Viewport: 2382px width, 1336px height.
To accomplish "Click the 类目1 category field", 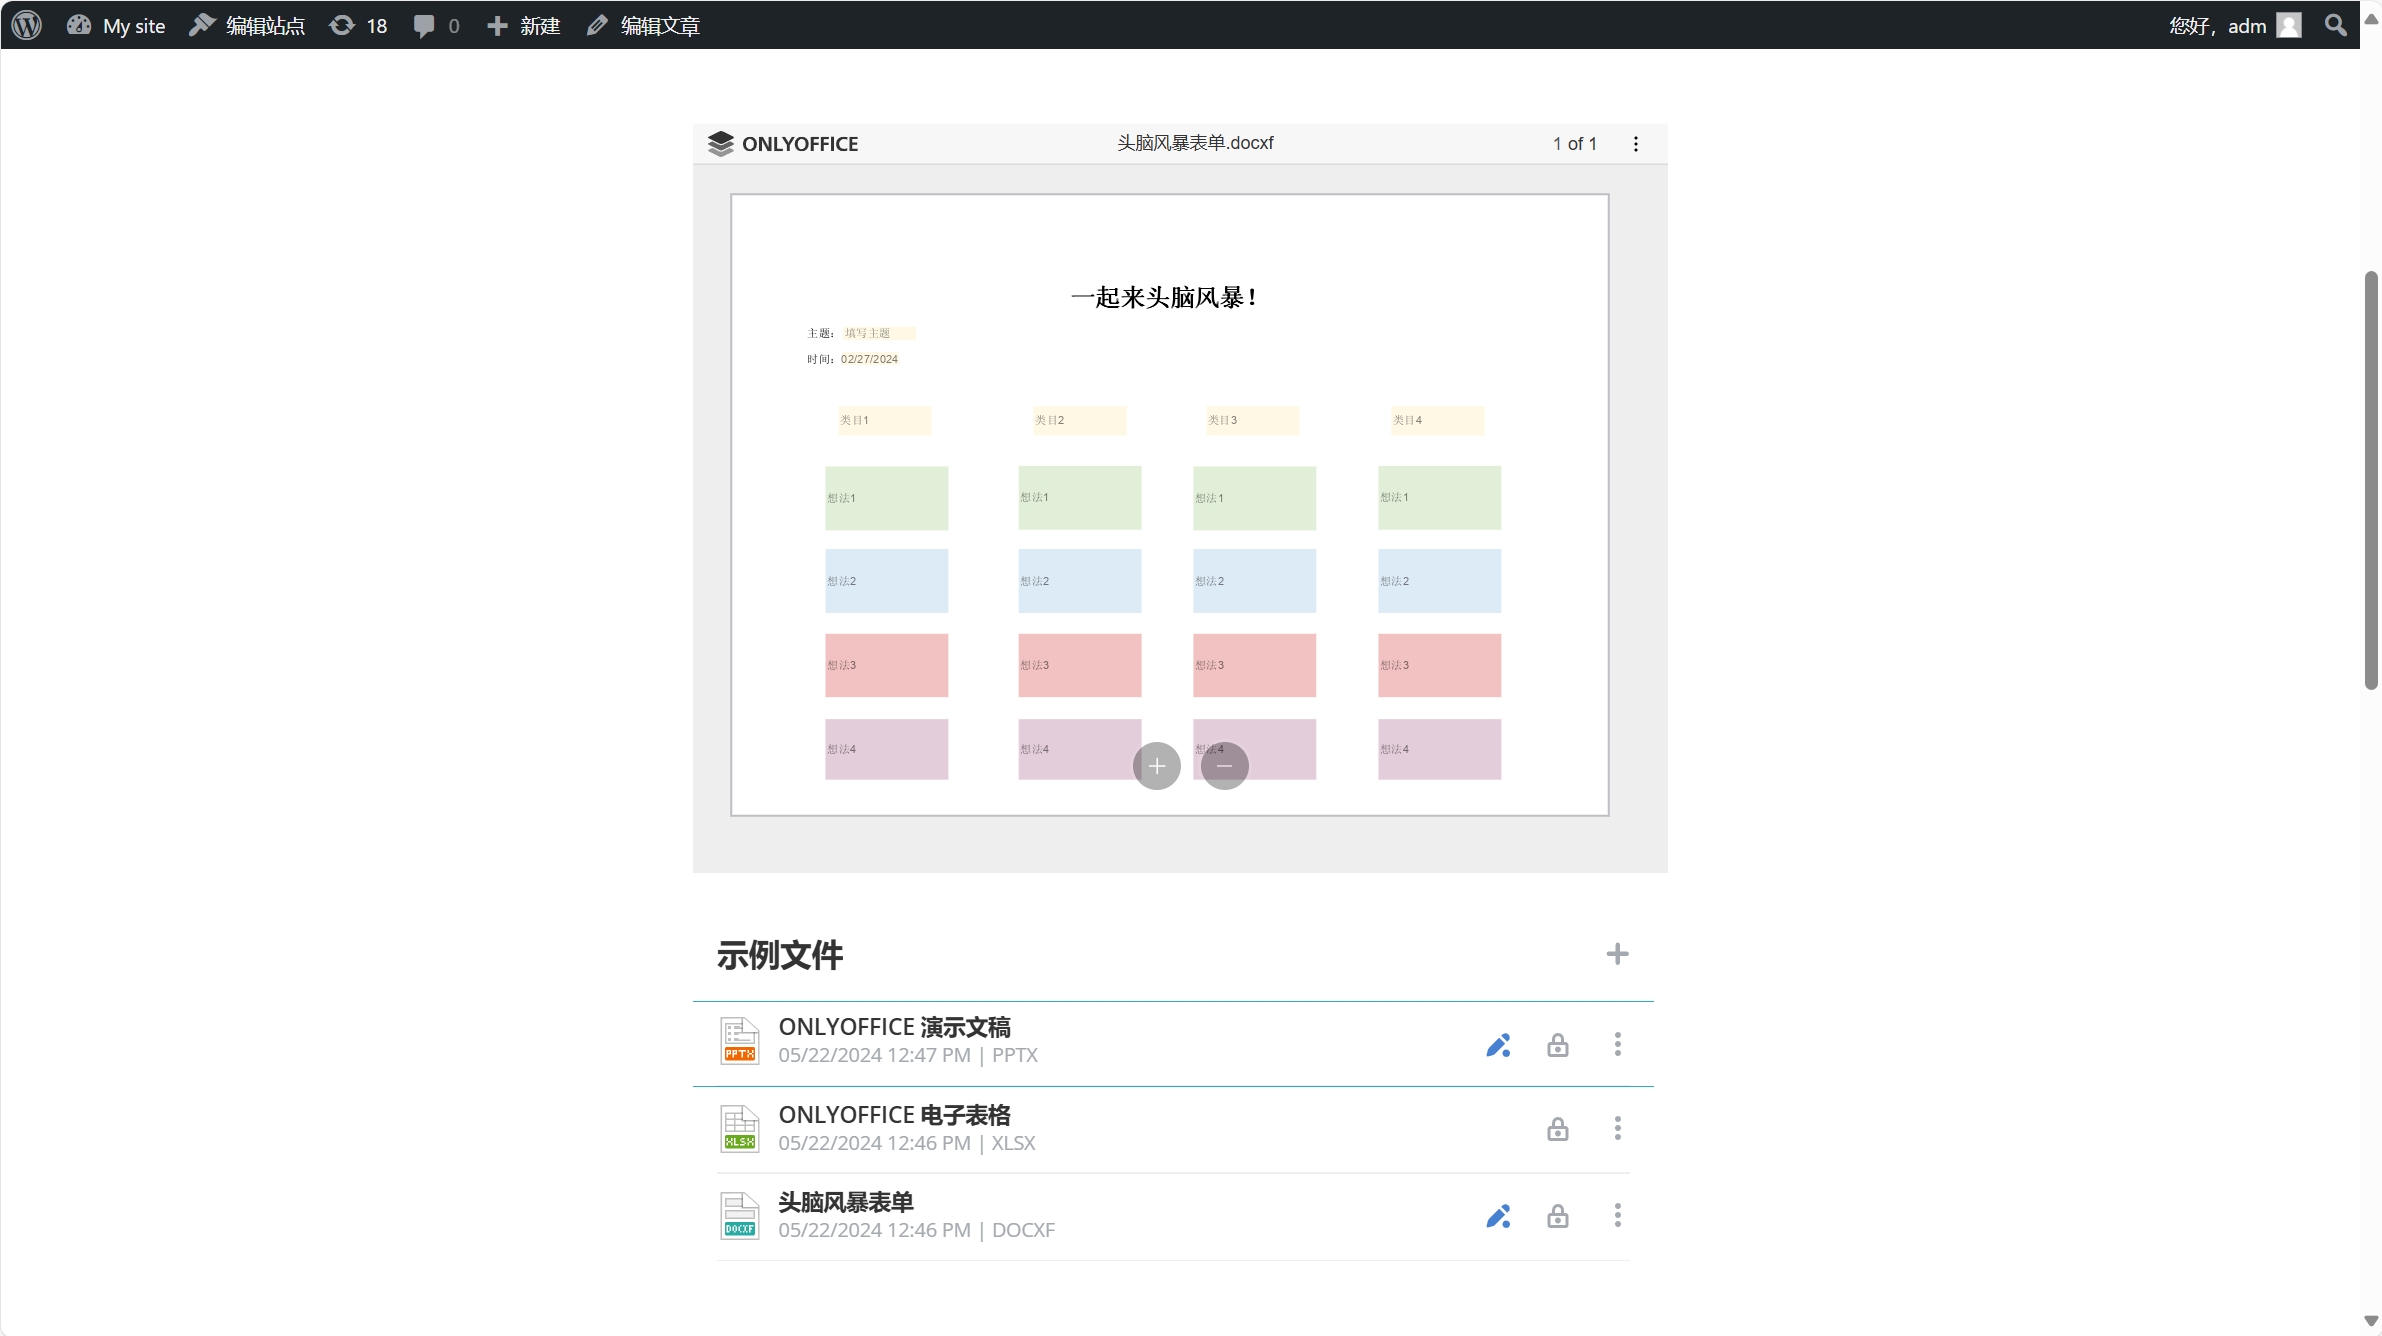I will [884, 420].
